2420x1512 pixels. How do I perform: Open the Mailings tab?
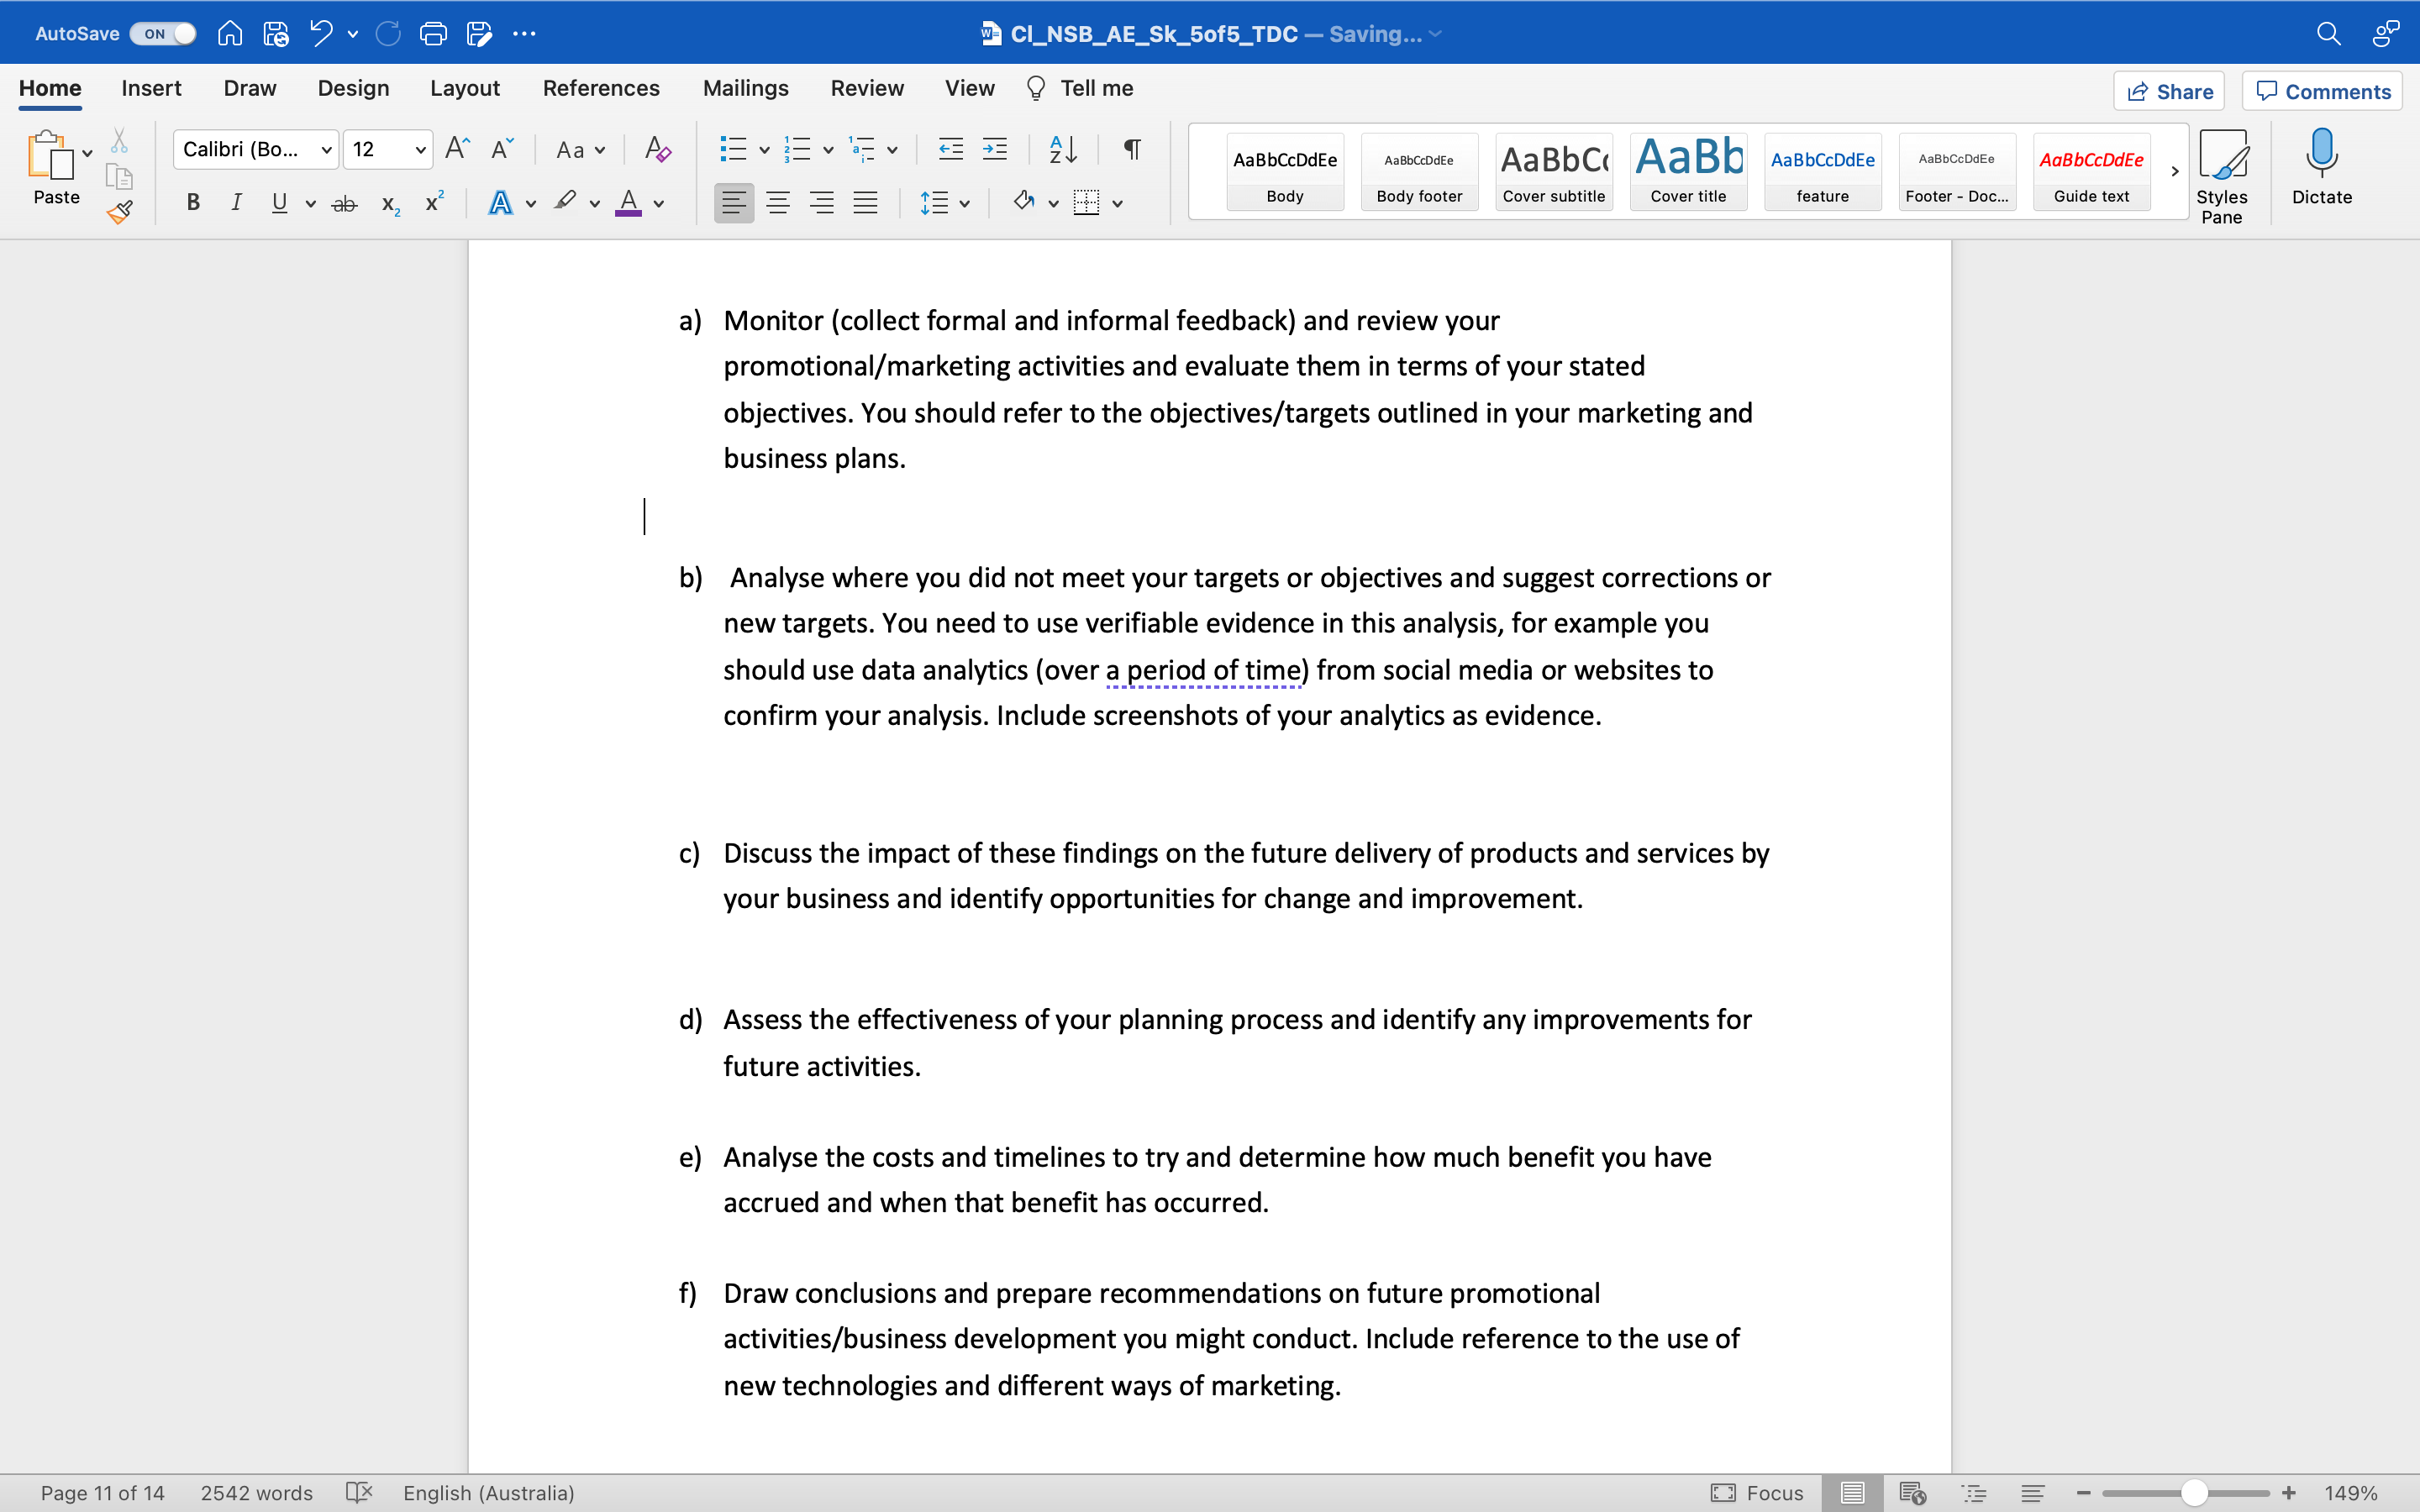[x=745, y=88]
